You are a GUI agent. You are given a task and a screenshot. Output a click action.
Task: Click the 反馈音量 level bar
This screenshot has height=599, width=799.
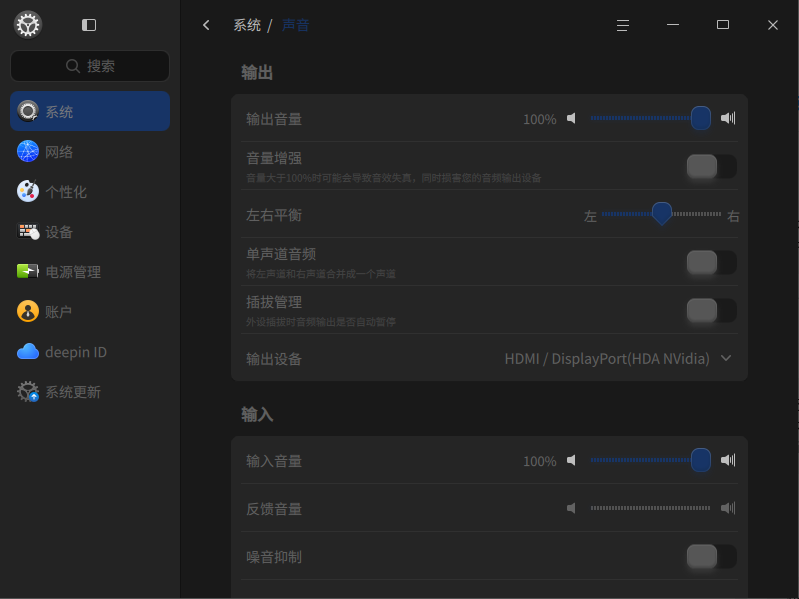pyautogui.click(x=650, y=508)
